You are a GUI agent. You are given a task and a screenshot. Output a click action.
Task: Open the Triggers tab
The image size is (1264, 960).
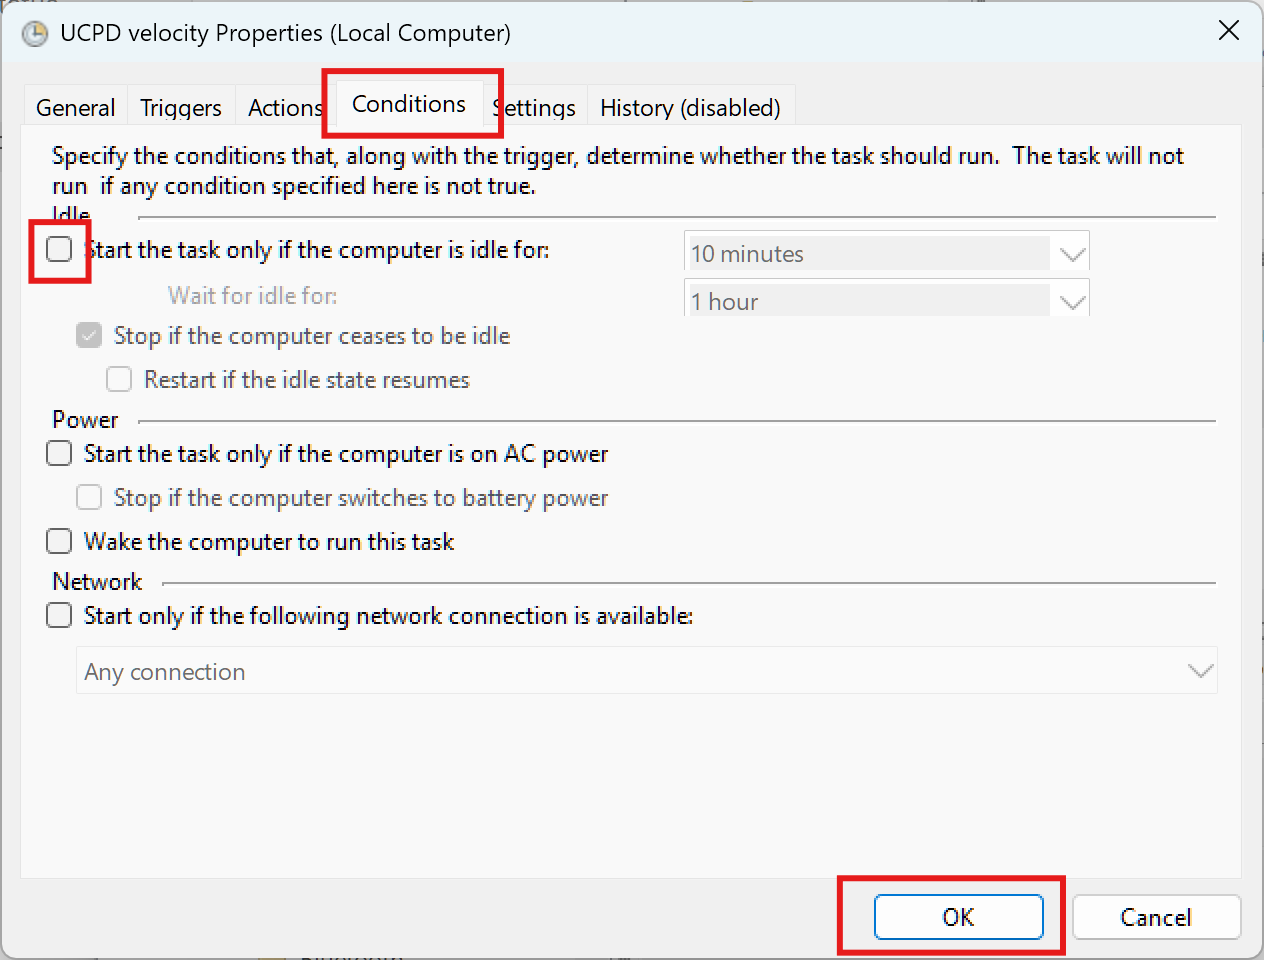click(x=180, y=108)
